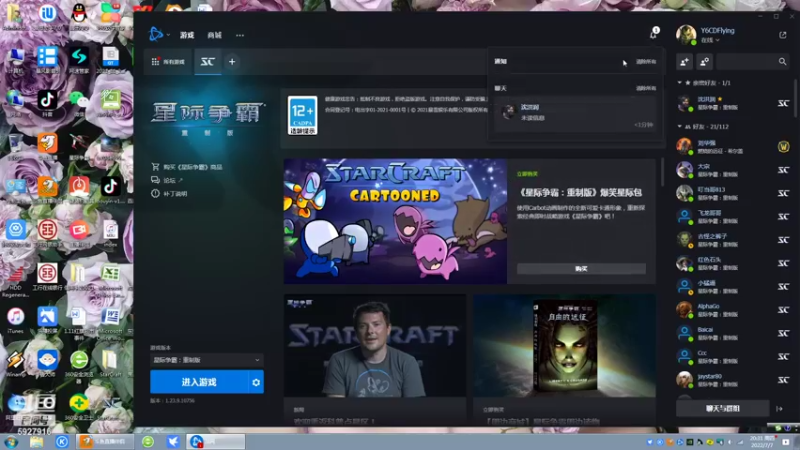This screenshot has width=800, height=450.
Task: Open the QQ penguin desktop icon
Action: point(79,15)
